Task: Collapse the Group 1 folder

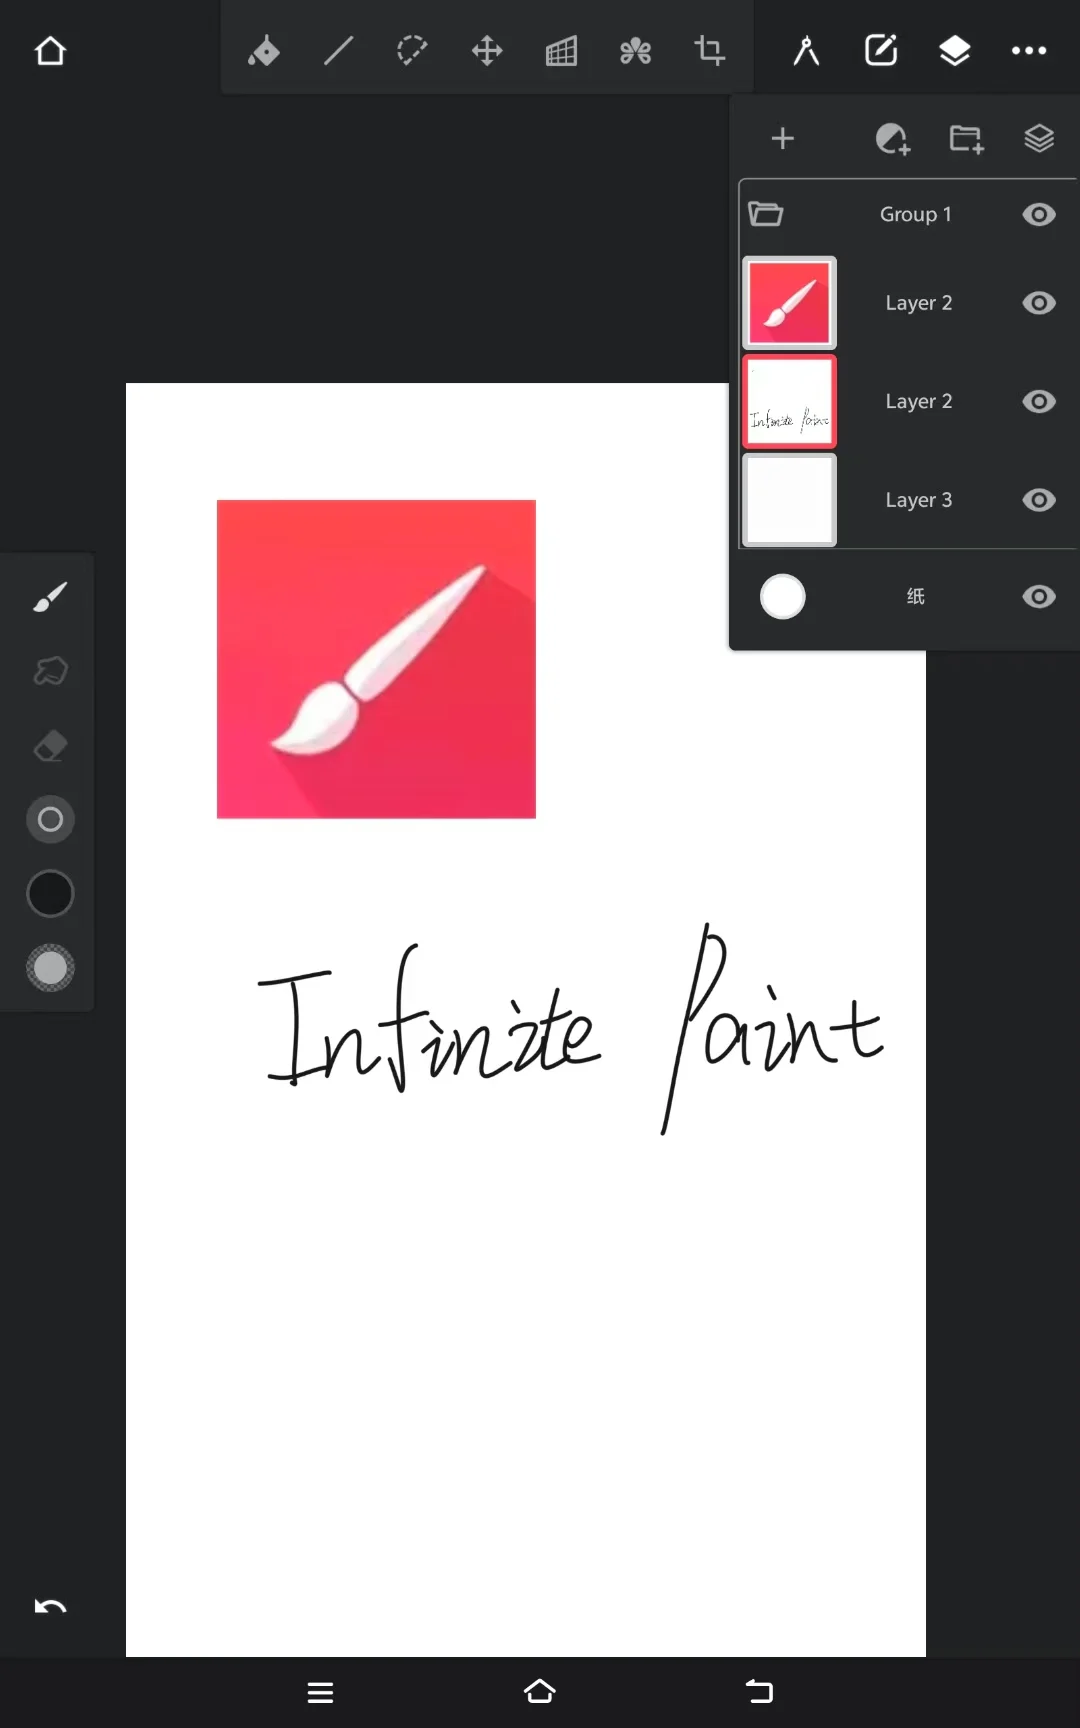Action: [x=766, y=214]
